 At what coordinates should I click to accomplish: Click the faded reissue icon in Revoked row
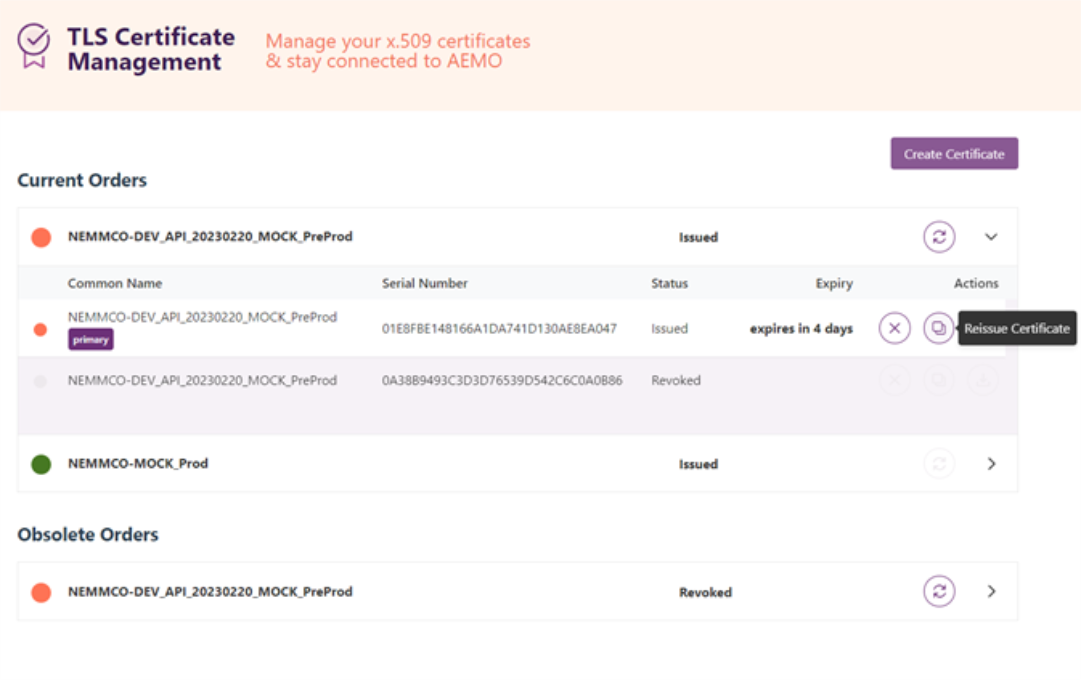point(938,381)
